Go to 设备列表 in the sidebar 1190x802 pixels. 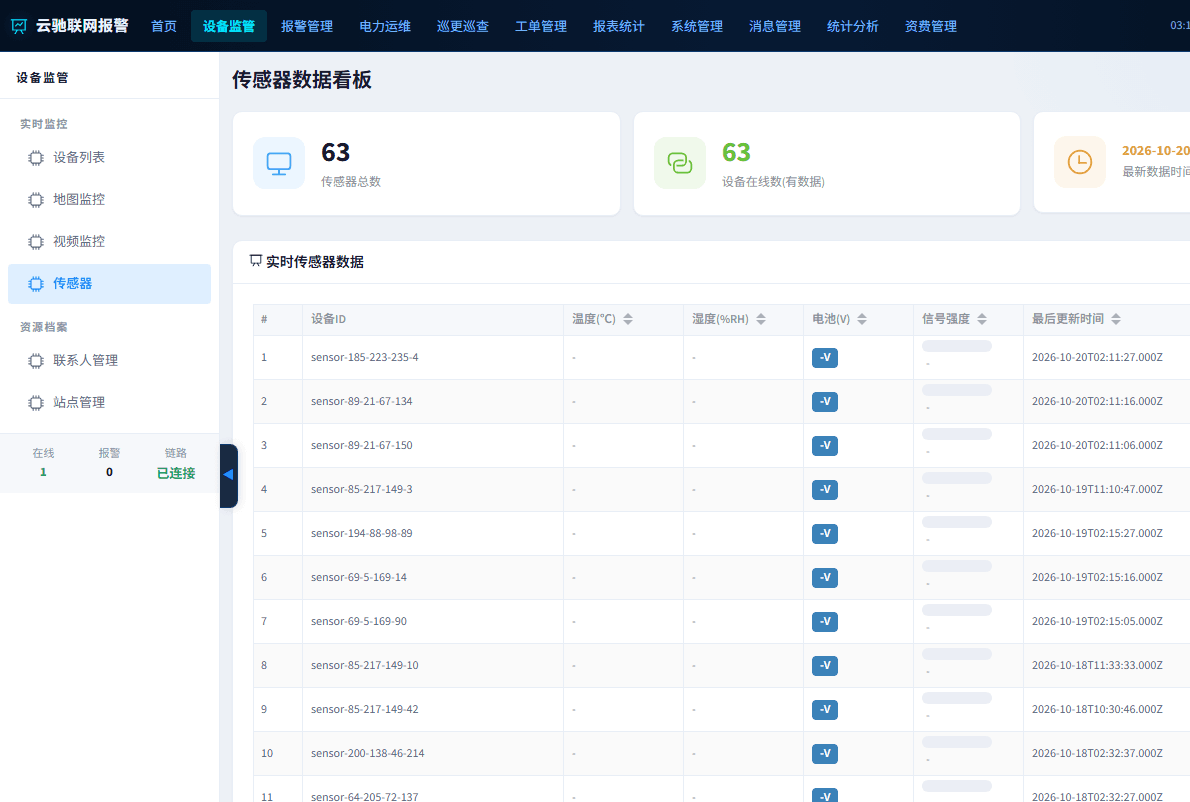point(109,158)
